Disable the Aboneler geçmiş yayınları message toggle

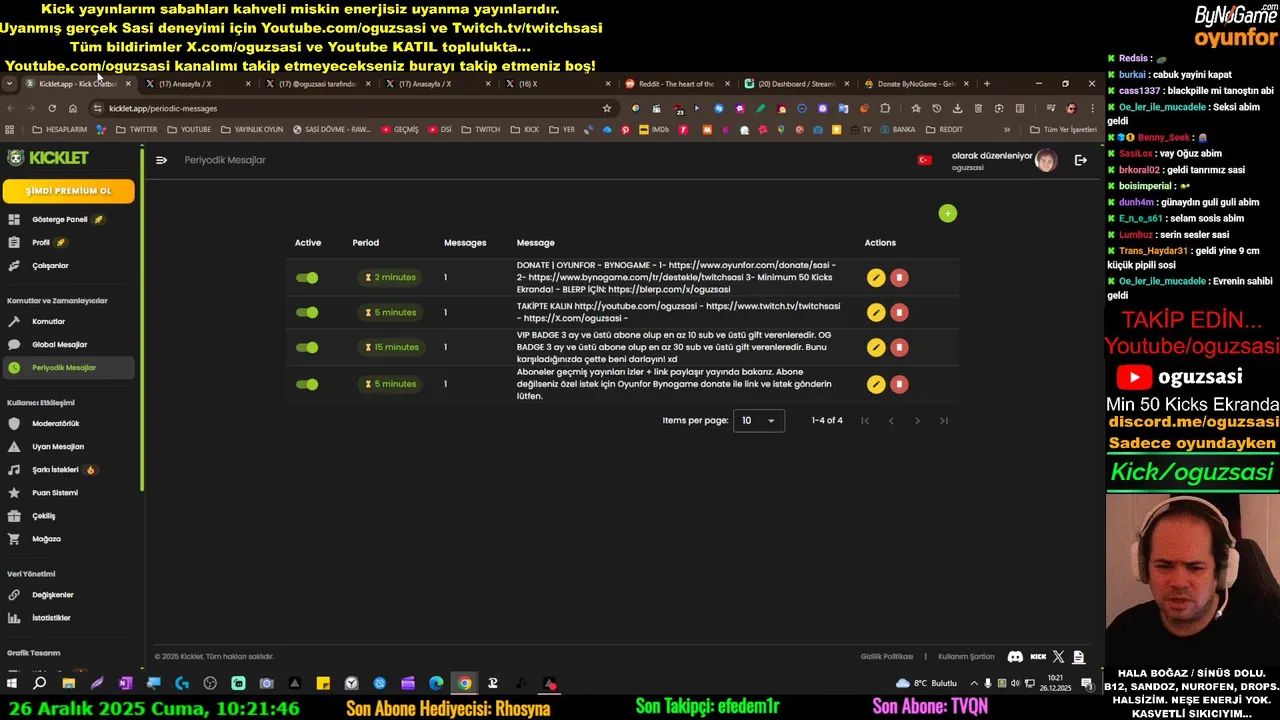pos(307,384)
